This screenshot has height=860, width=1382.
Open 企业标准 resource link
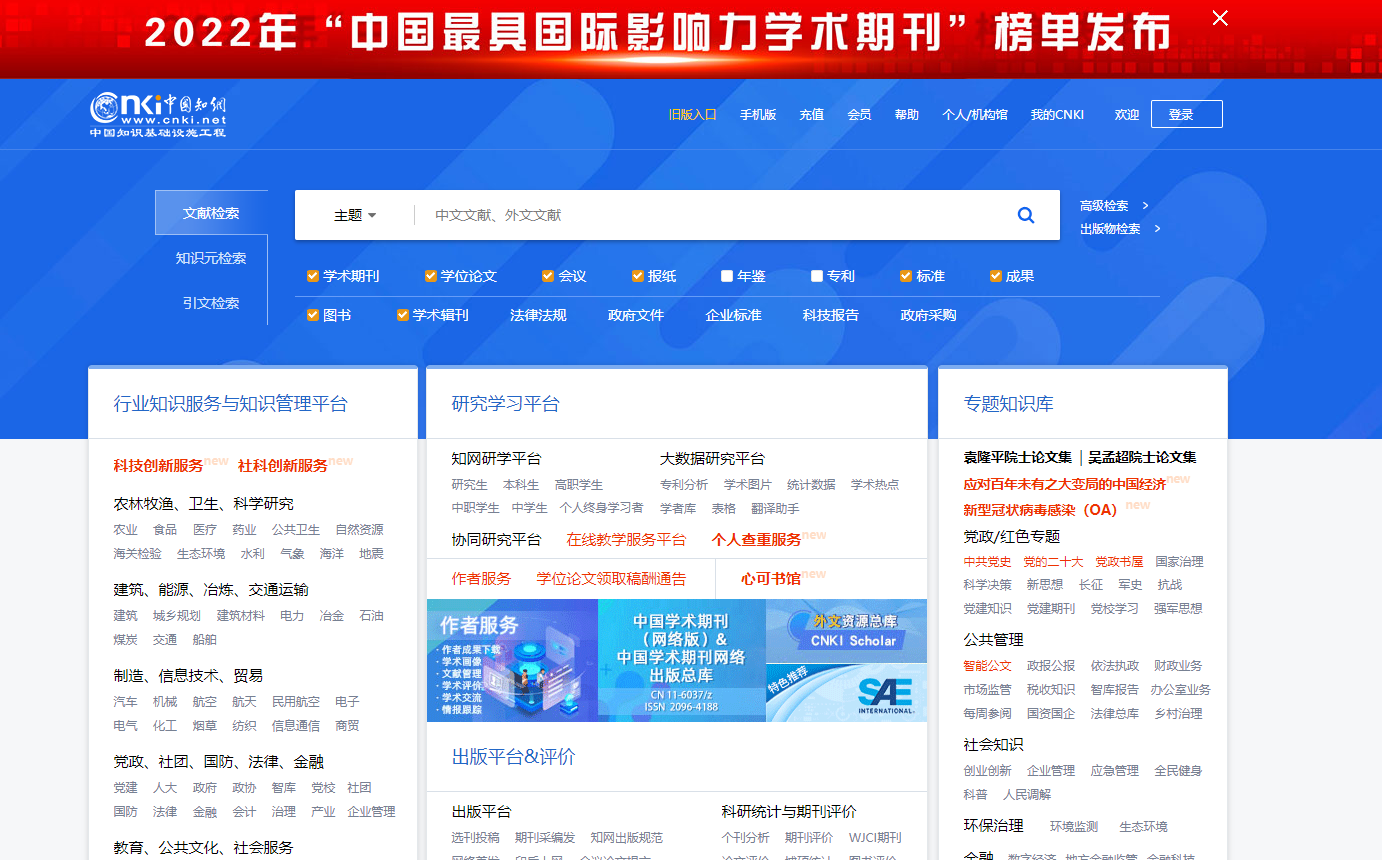click(x=733, y=315)
